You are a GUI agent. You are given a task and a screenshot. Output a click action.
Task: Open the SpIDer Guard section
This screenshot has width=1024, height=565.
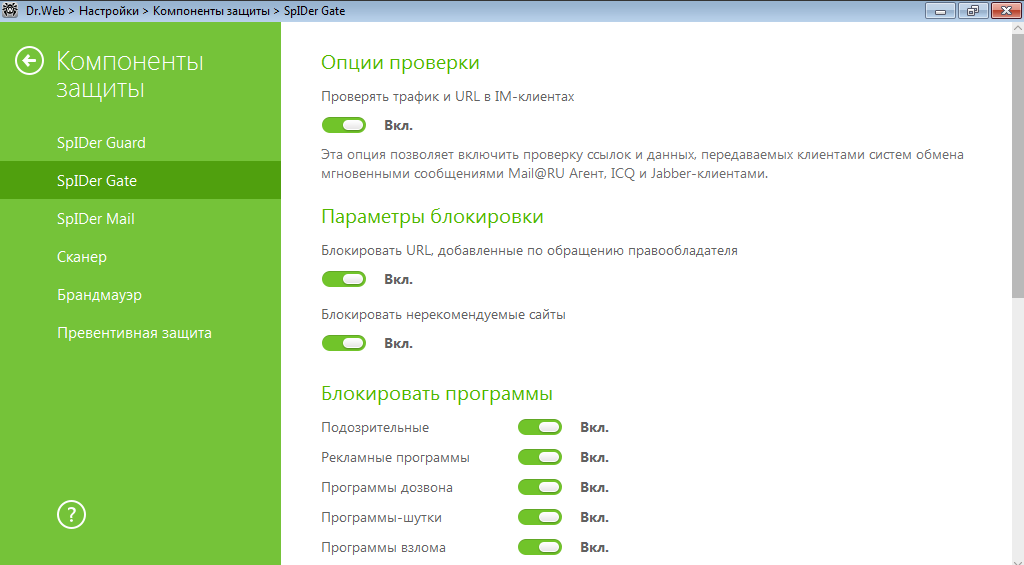pyautogui.click(x=140, y=142)
